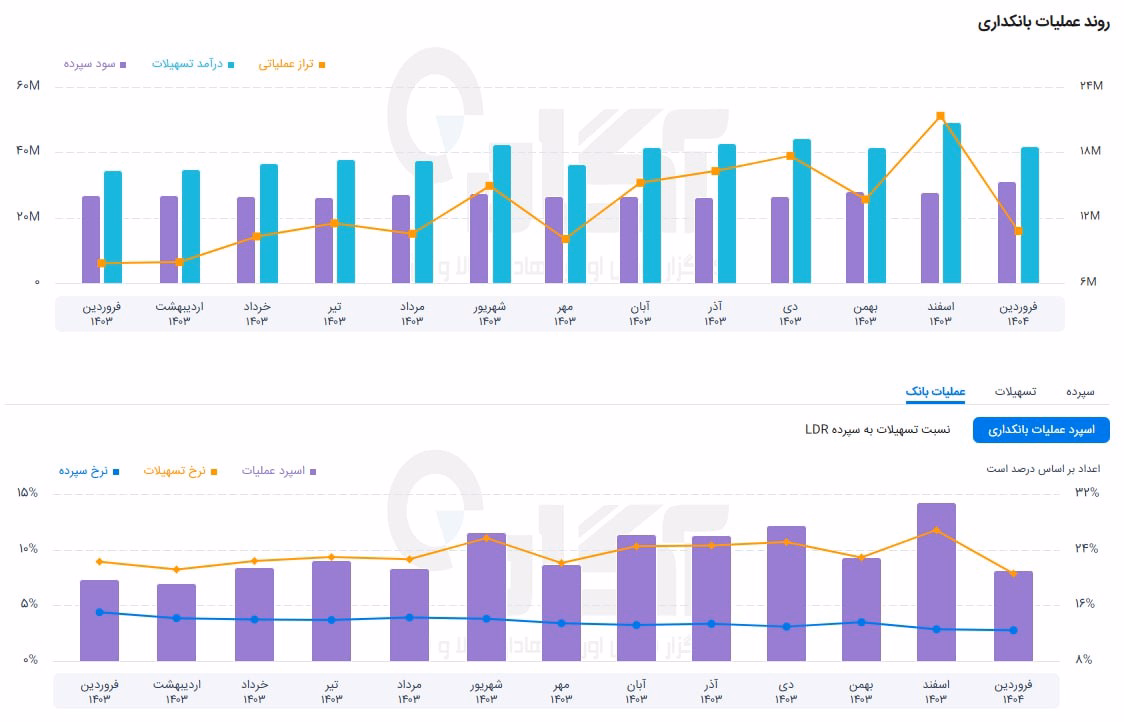Click the purple اسپرد عملیات legend square
Viewport: 1124px width, 722px height.
tap(313, 472)
